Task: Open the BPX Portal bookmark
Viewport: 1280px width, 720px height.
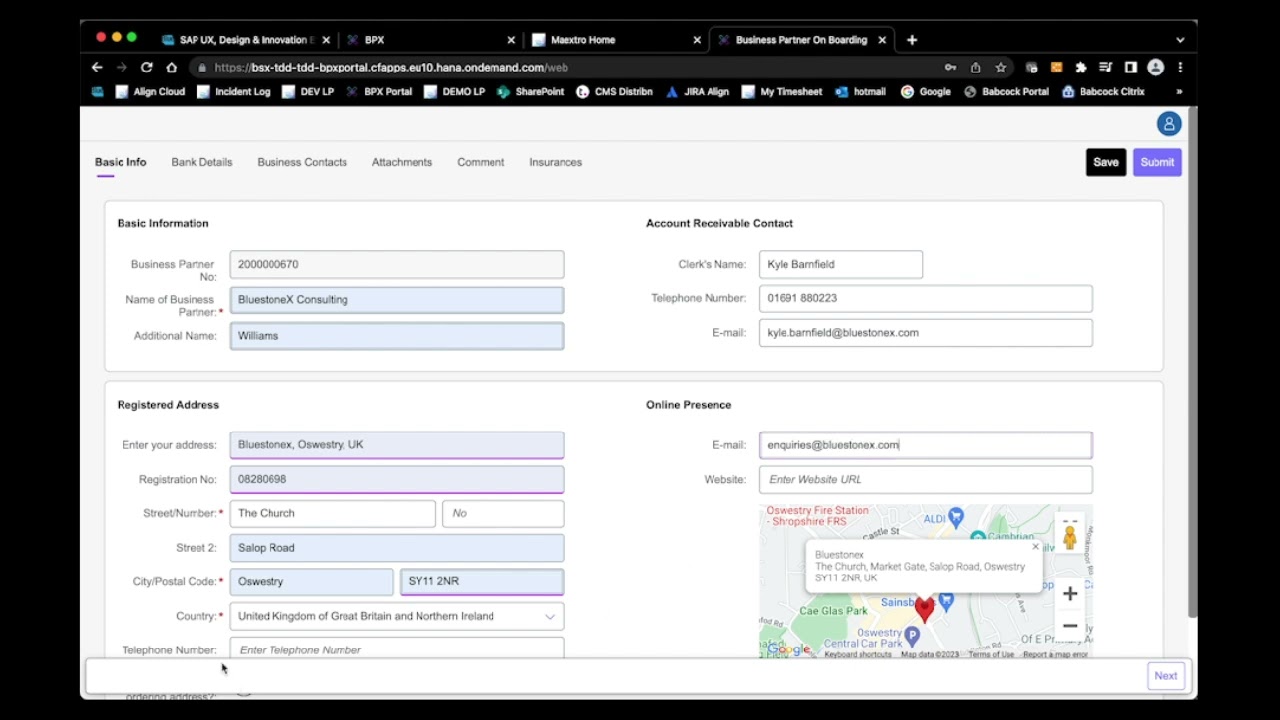Action: click(x=379, y=91)
